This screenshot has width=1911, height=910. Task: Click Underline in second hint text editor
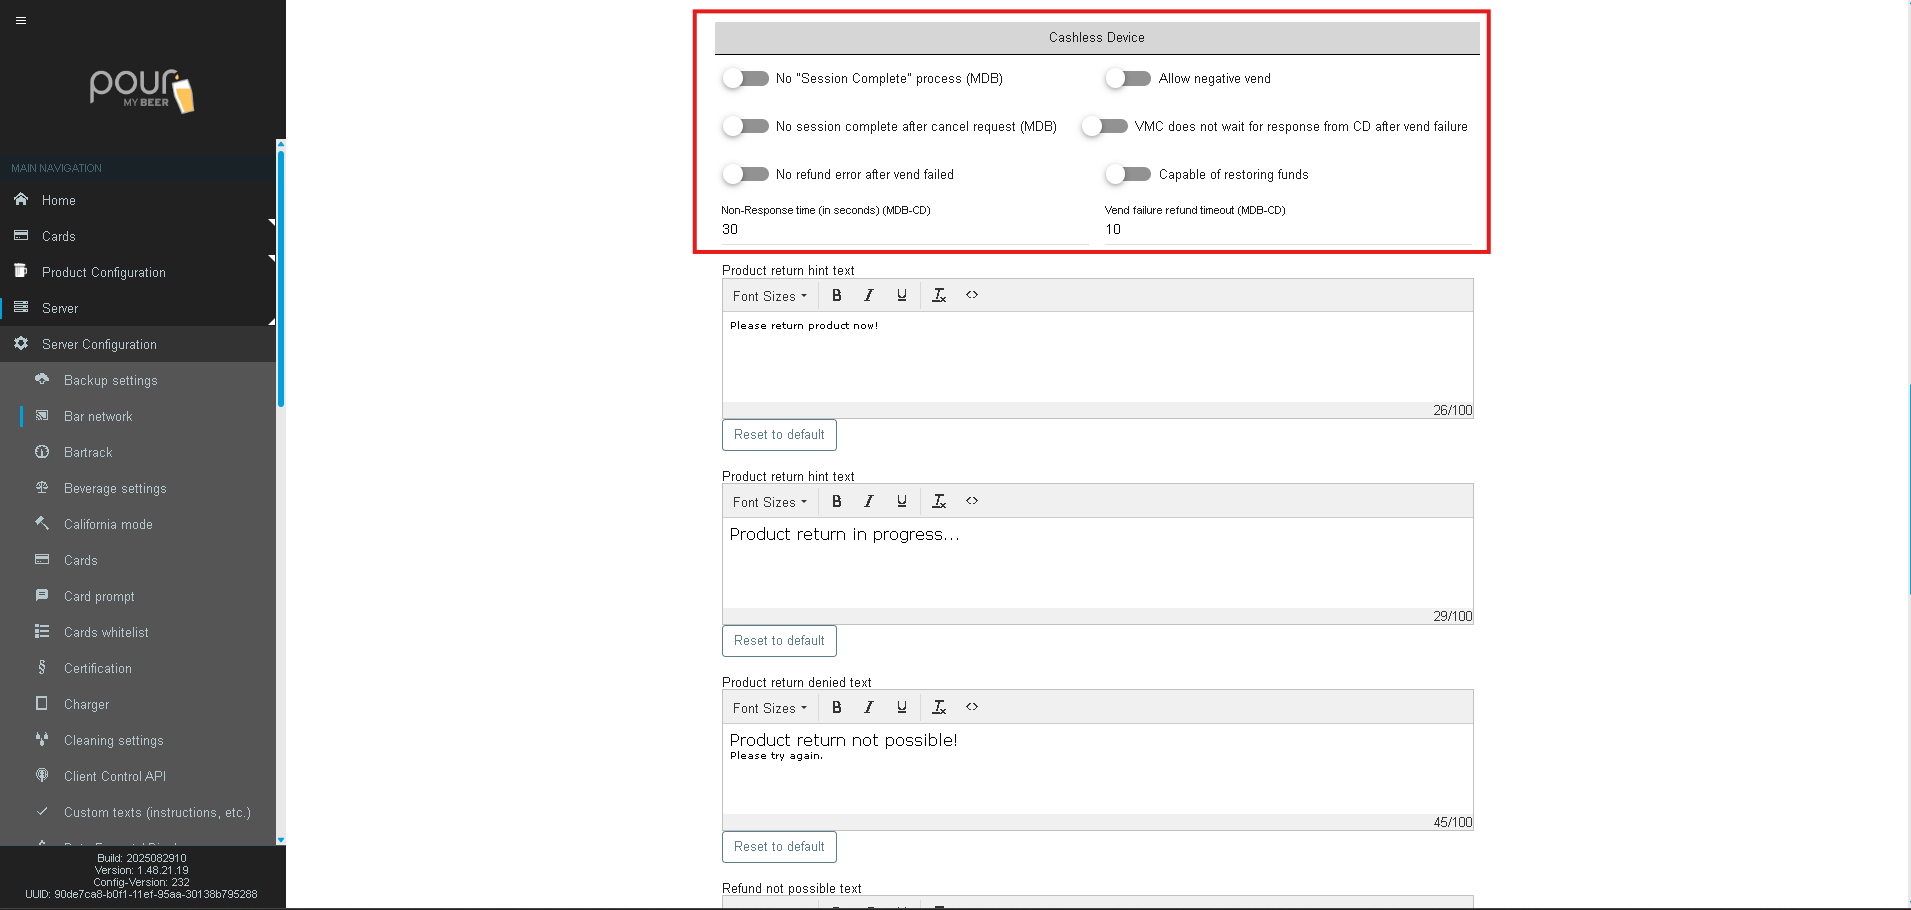point(902,502)
